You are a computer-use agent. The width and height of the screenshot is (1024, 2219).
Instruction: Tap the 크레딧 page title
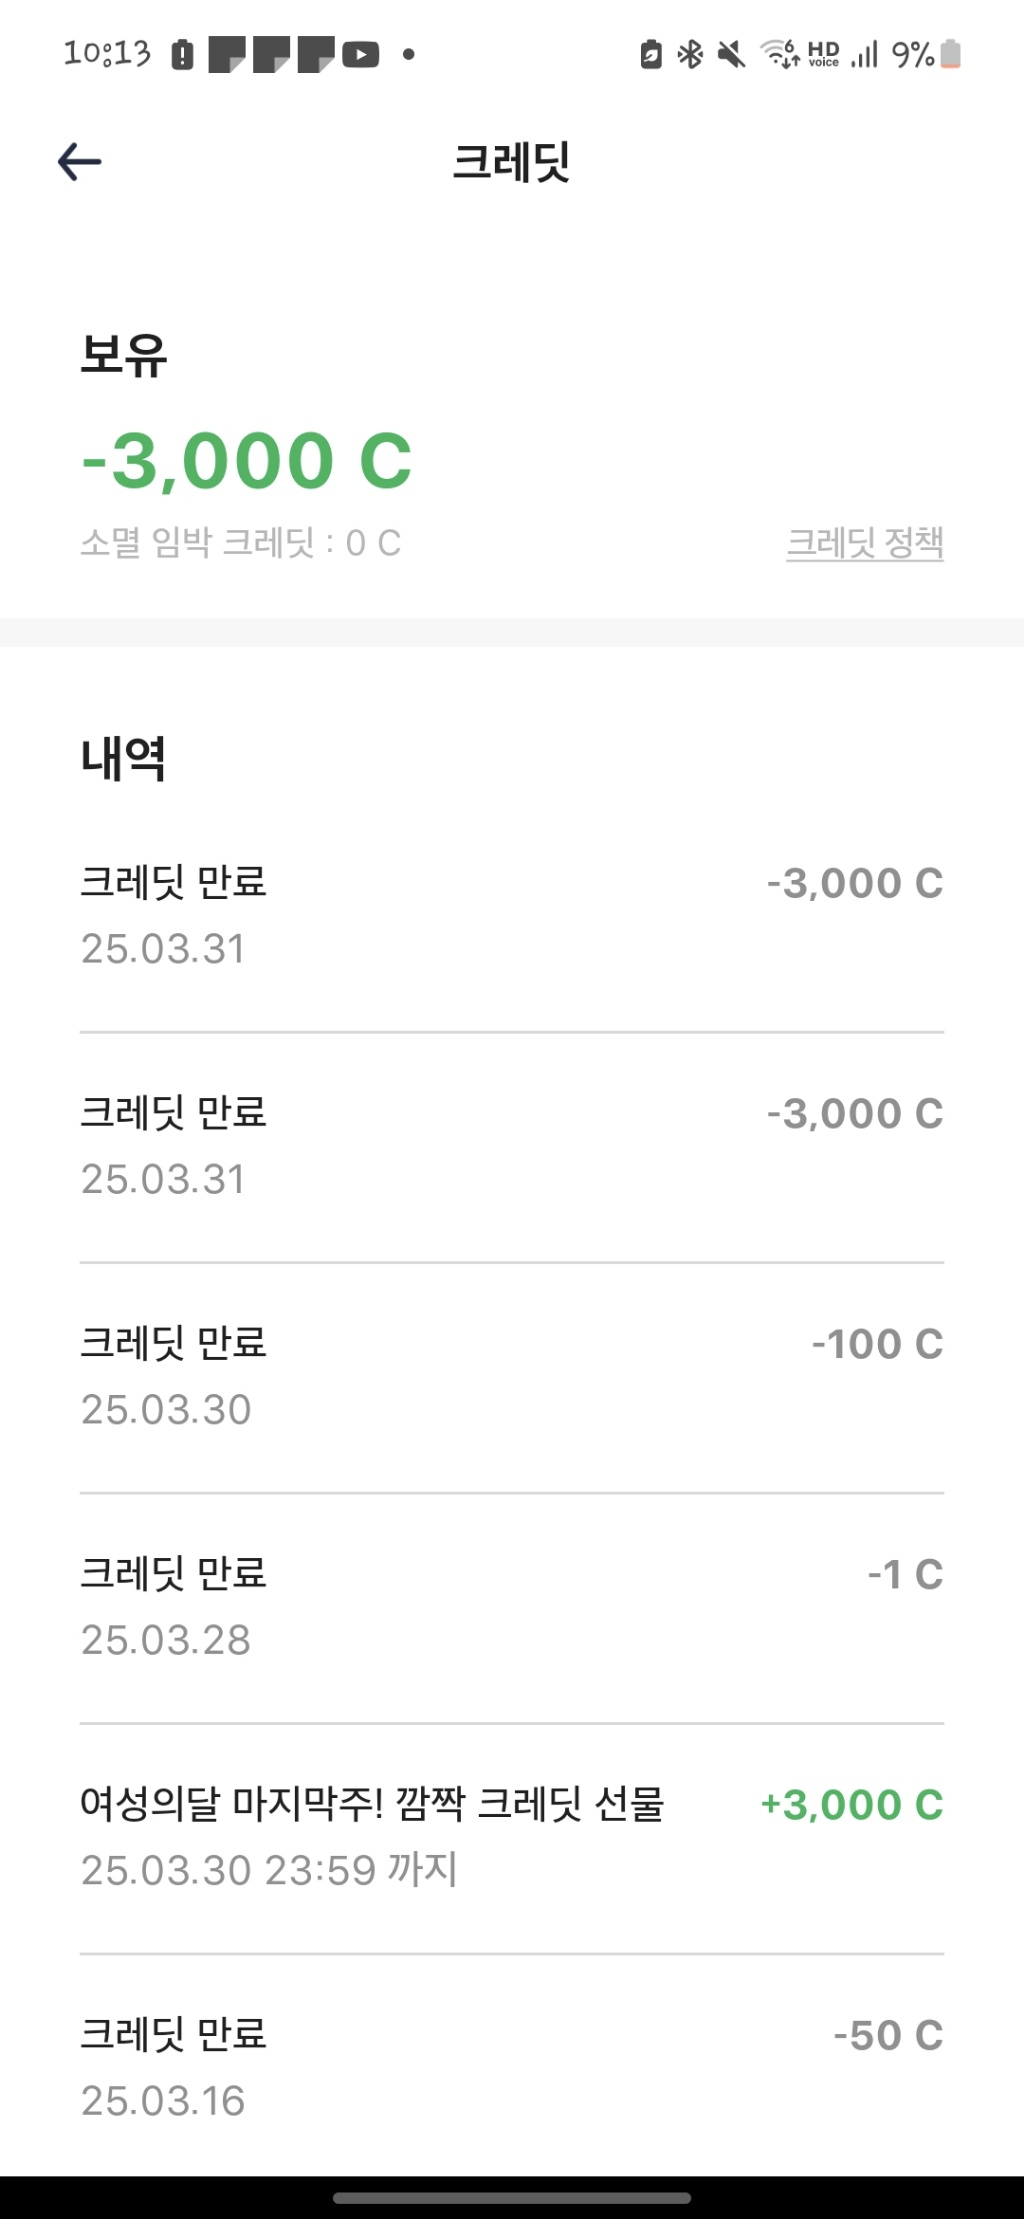pos(511,162)
